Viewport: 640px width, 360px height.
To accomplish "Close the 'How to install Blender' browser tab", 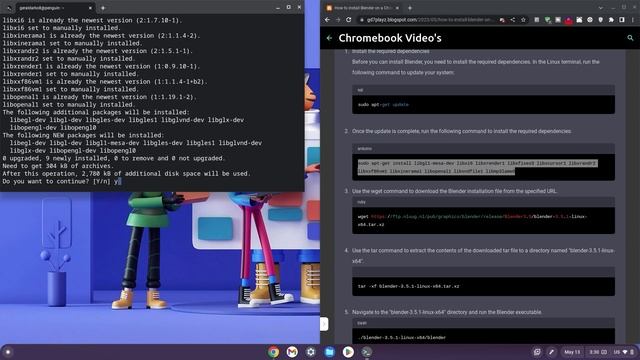I will click(x=397, y=8).
